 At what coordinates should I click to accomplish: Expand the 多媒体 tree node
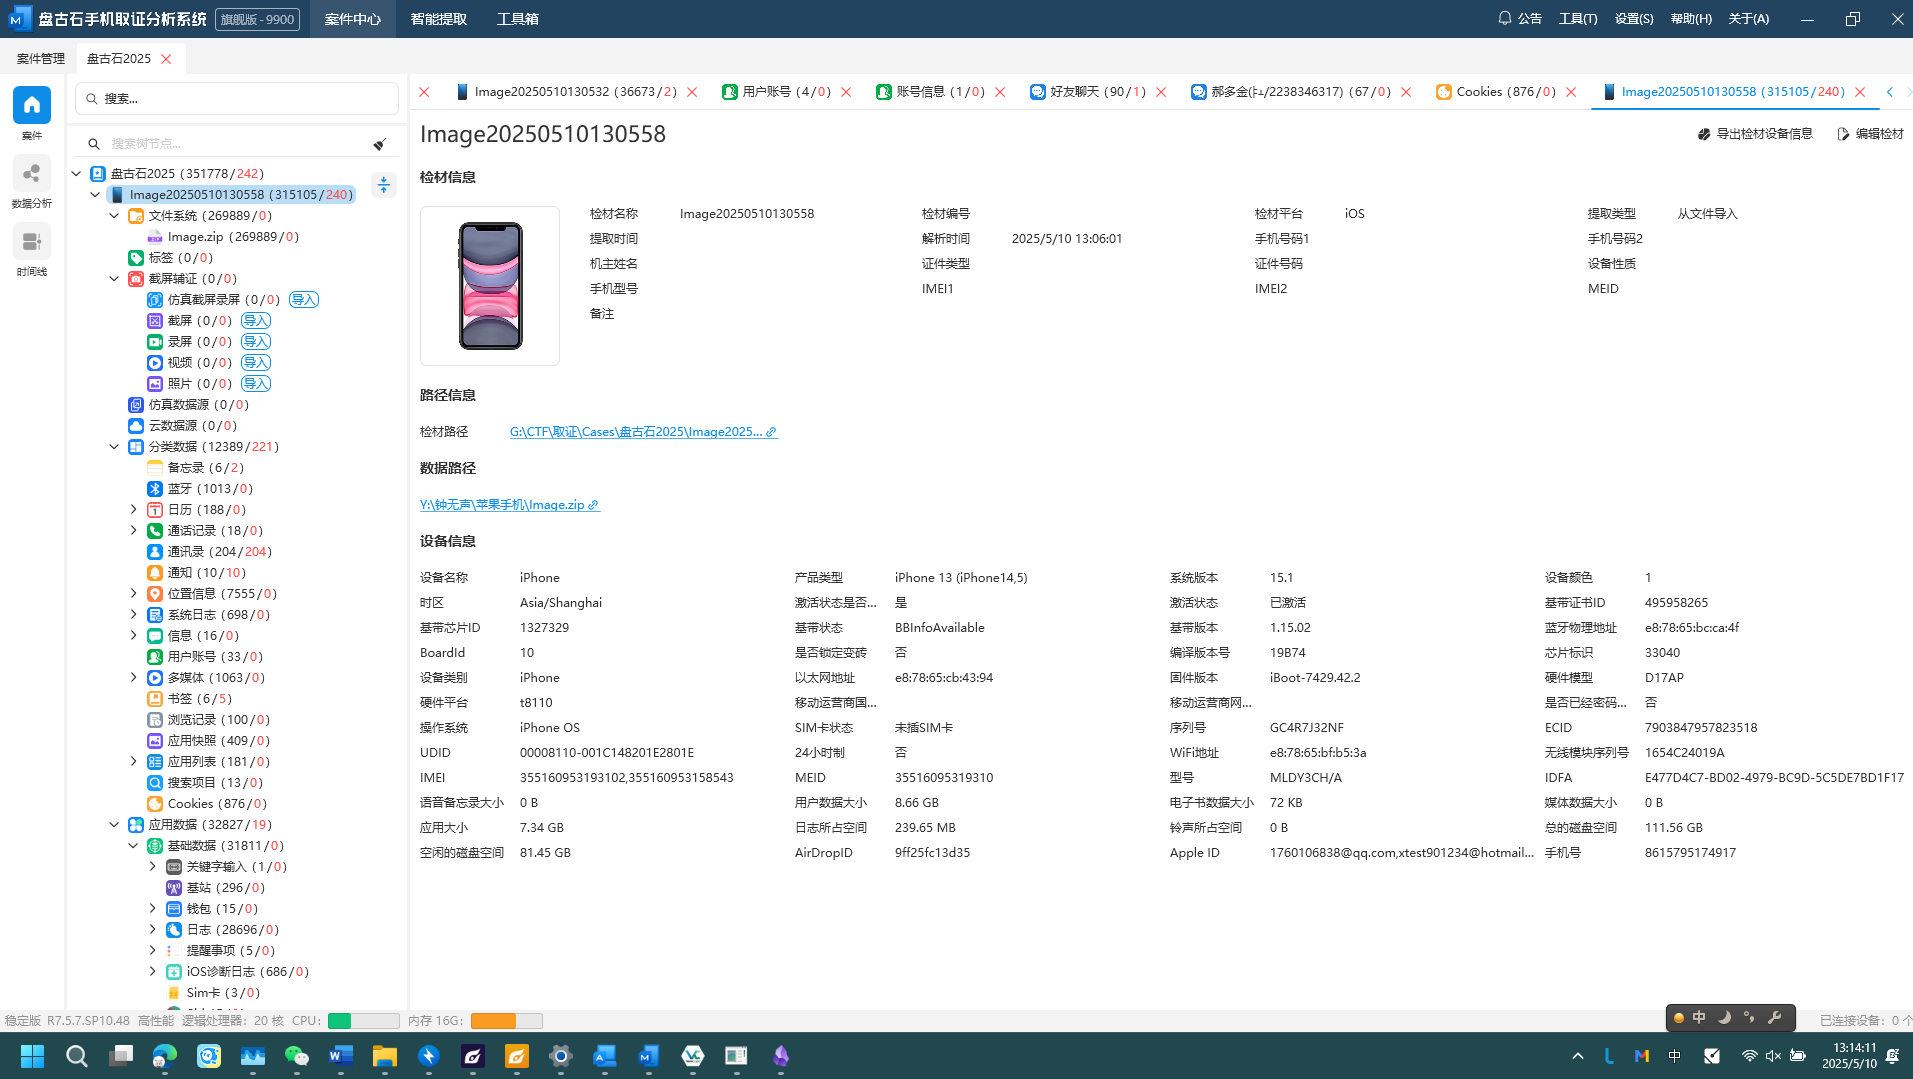(x=133, y=678)
